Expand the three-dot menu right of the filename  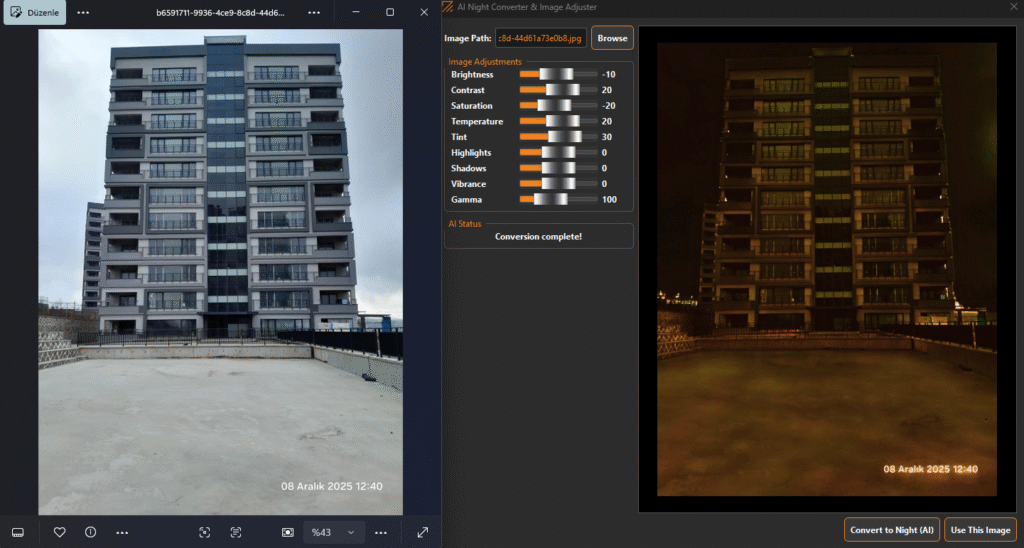coord(314,13)
